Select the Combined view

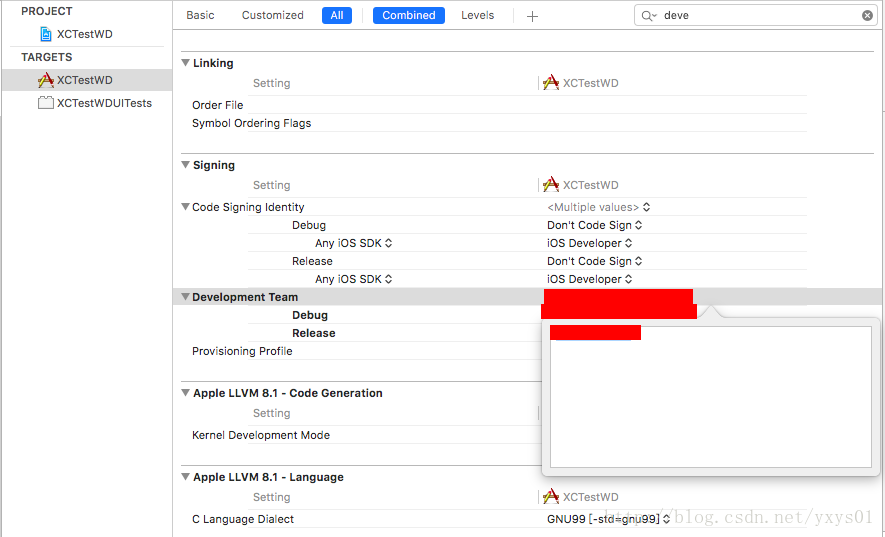click(x=409, y=15)
